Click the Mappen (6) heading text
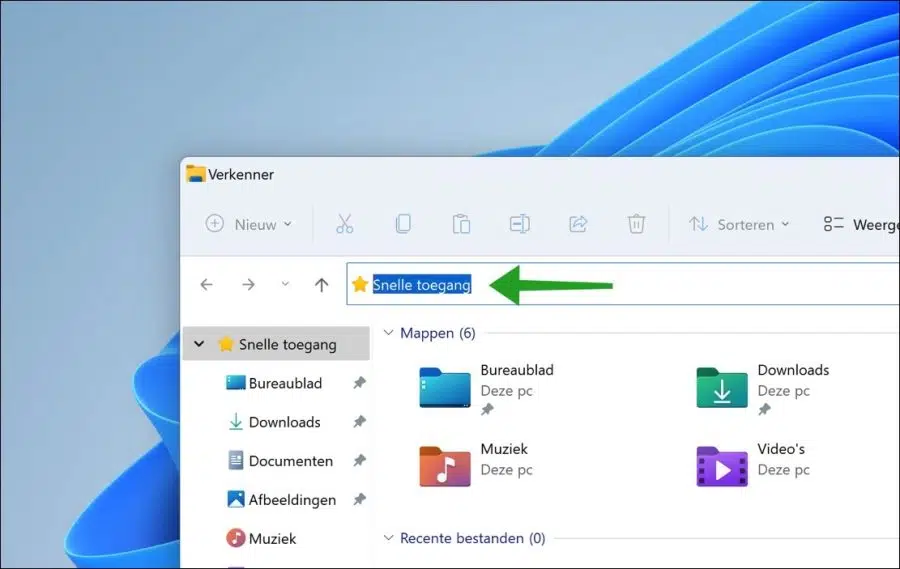 [438, 333]
